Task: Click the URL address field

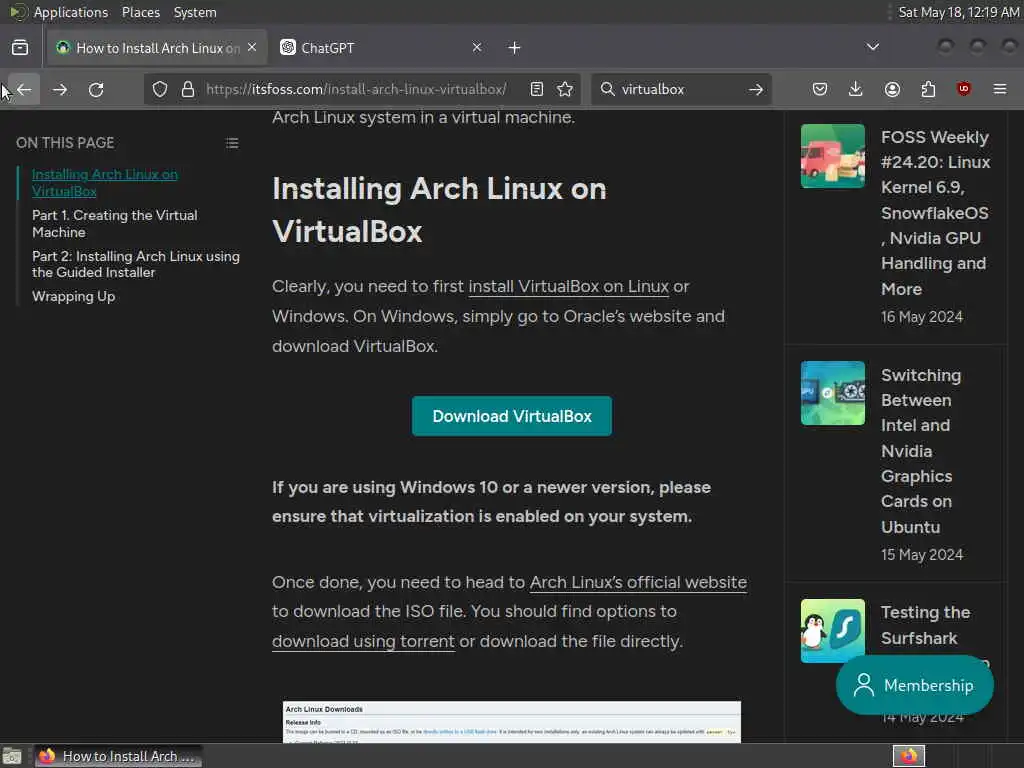Action: pyautogui.click(x=356, y=89)
